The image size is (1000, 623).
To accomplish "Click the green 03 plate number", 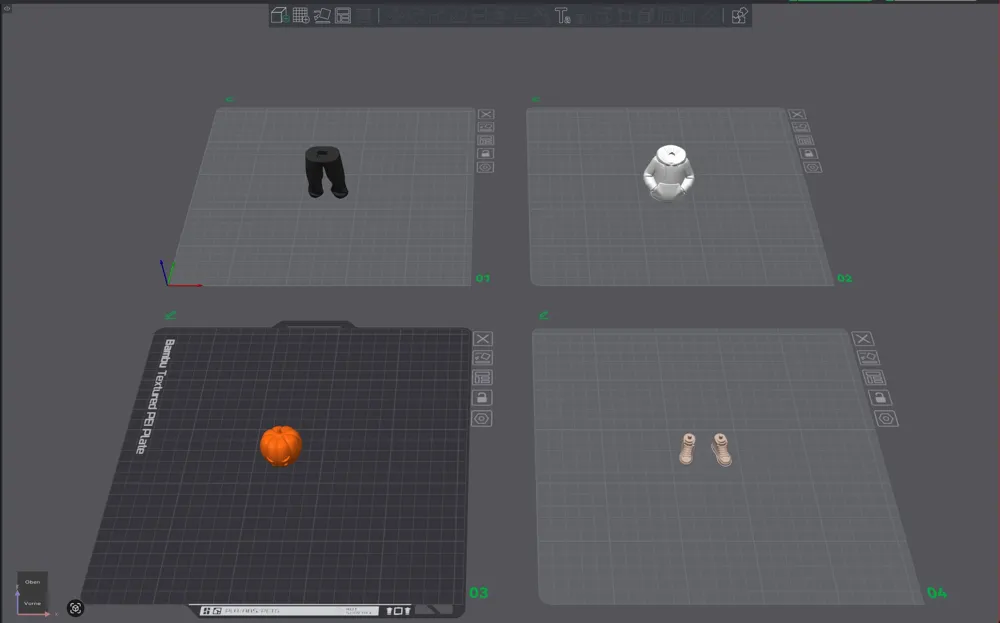I will point(478,592).
